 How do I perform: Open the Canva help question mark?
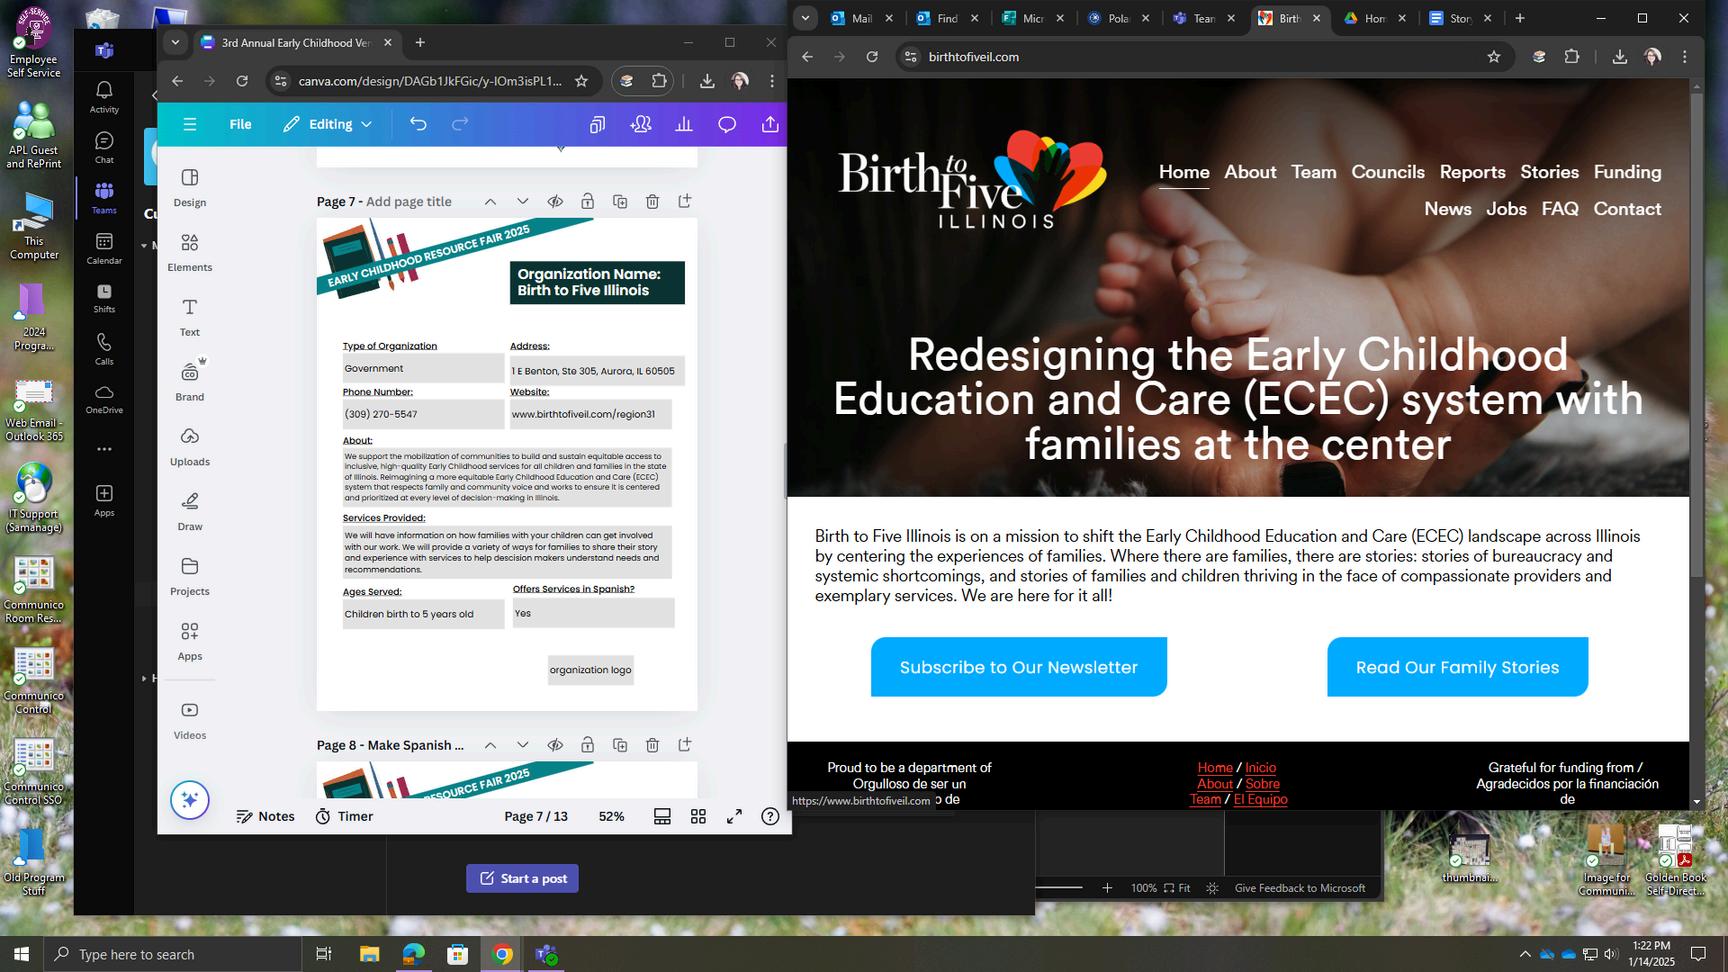pos(770,817)
